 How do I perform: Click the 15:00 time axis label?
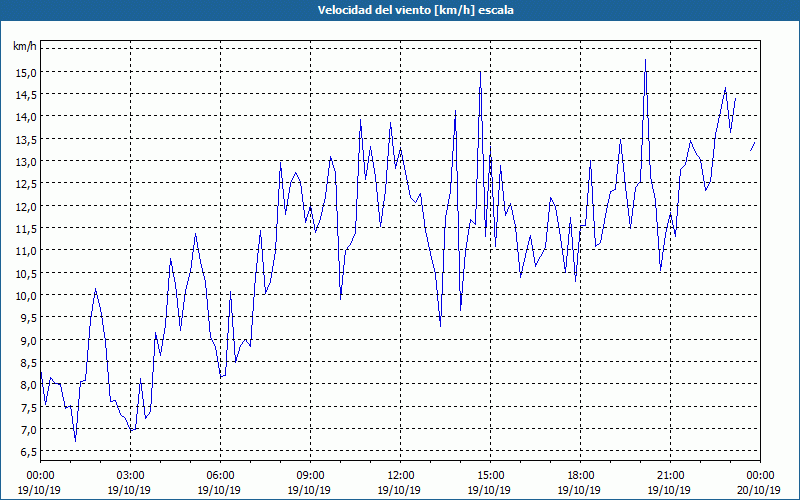pyautogui.click(x=490, y=475)
